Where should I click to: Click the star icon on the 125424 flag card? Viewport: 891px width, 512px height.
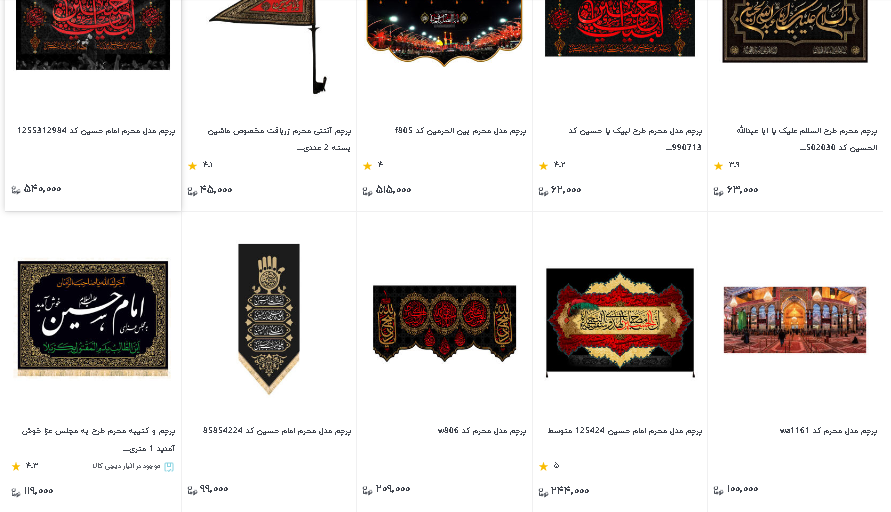[543, 467]
